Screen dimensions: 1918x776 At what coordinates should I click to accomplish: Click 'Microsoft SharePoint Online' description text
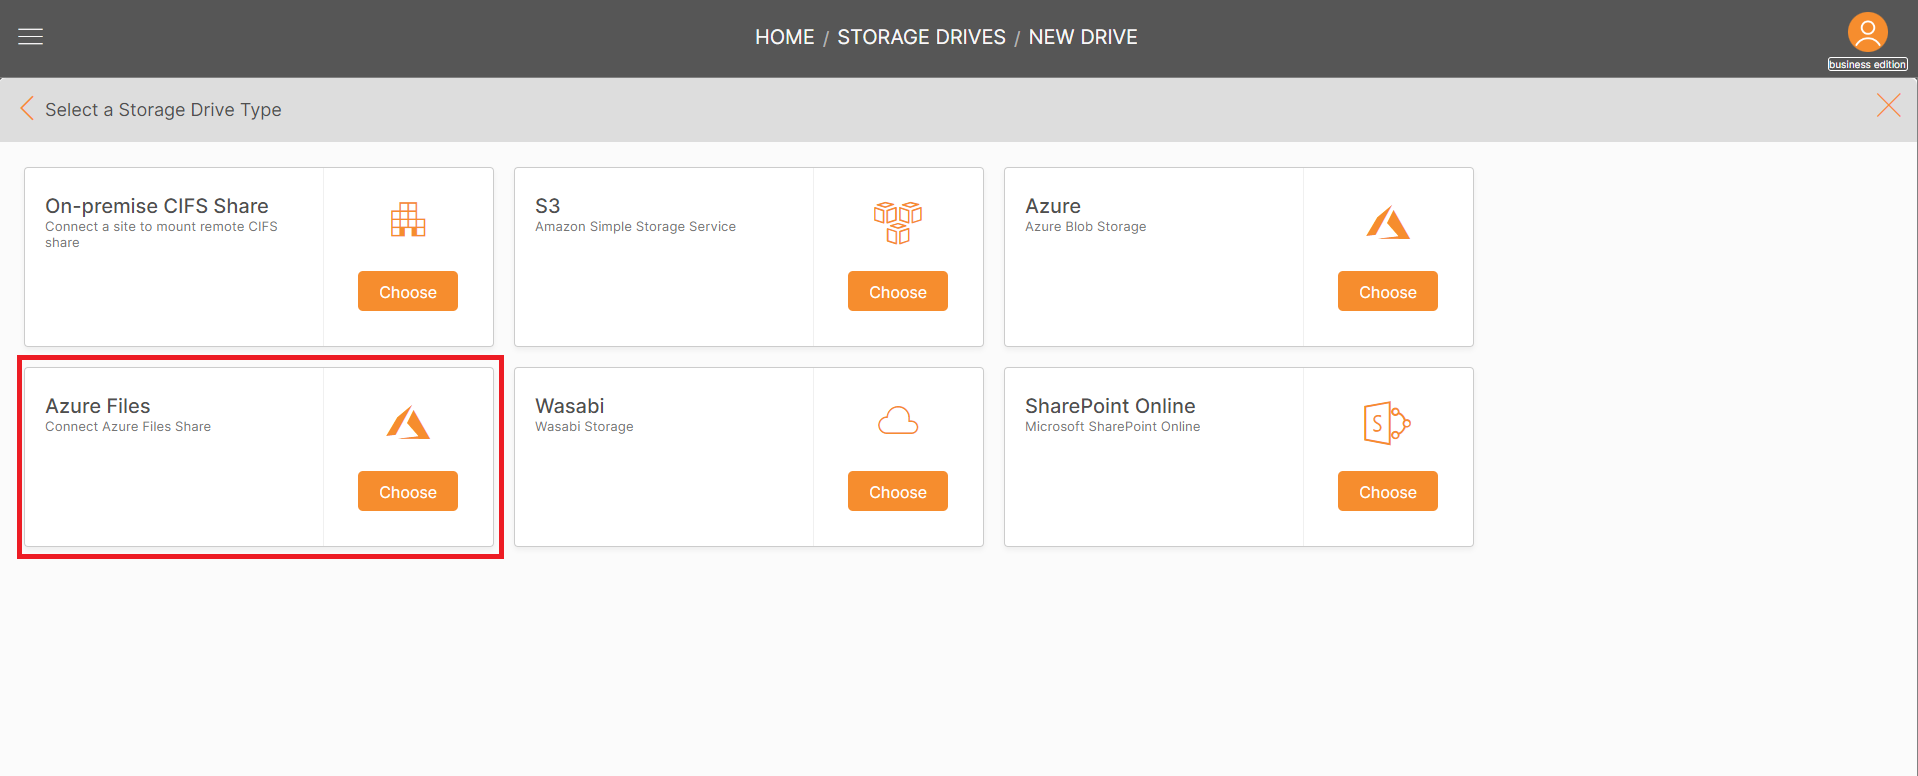pos(1112,427)
